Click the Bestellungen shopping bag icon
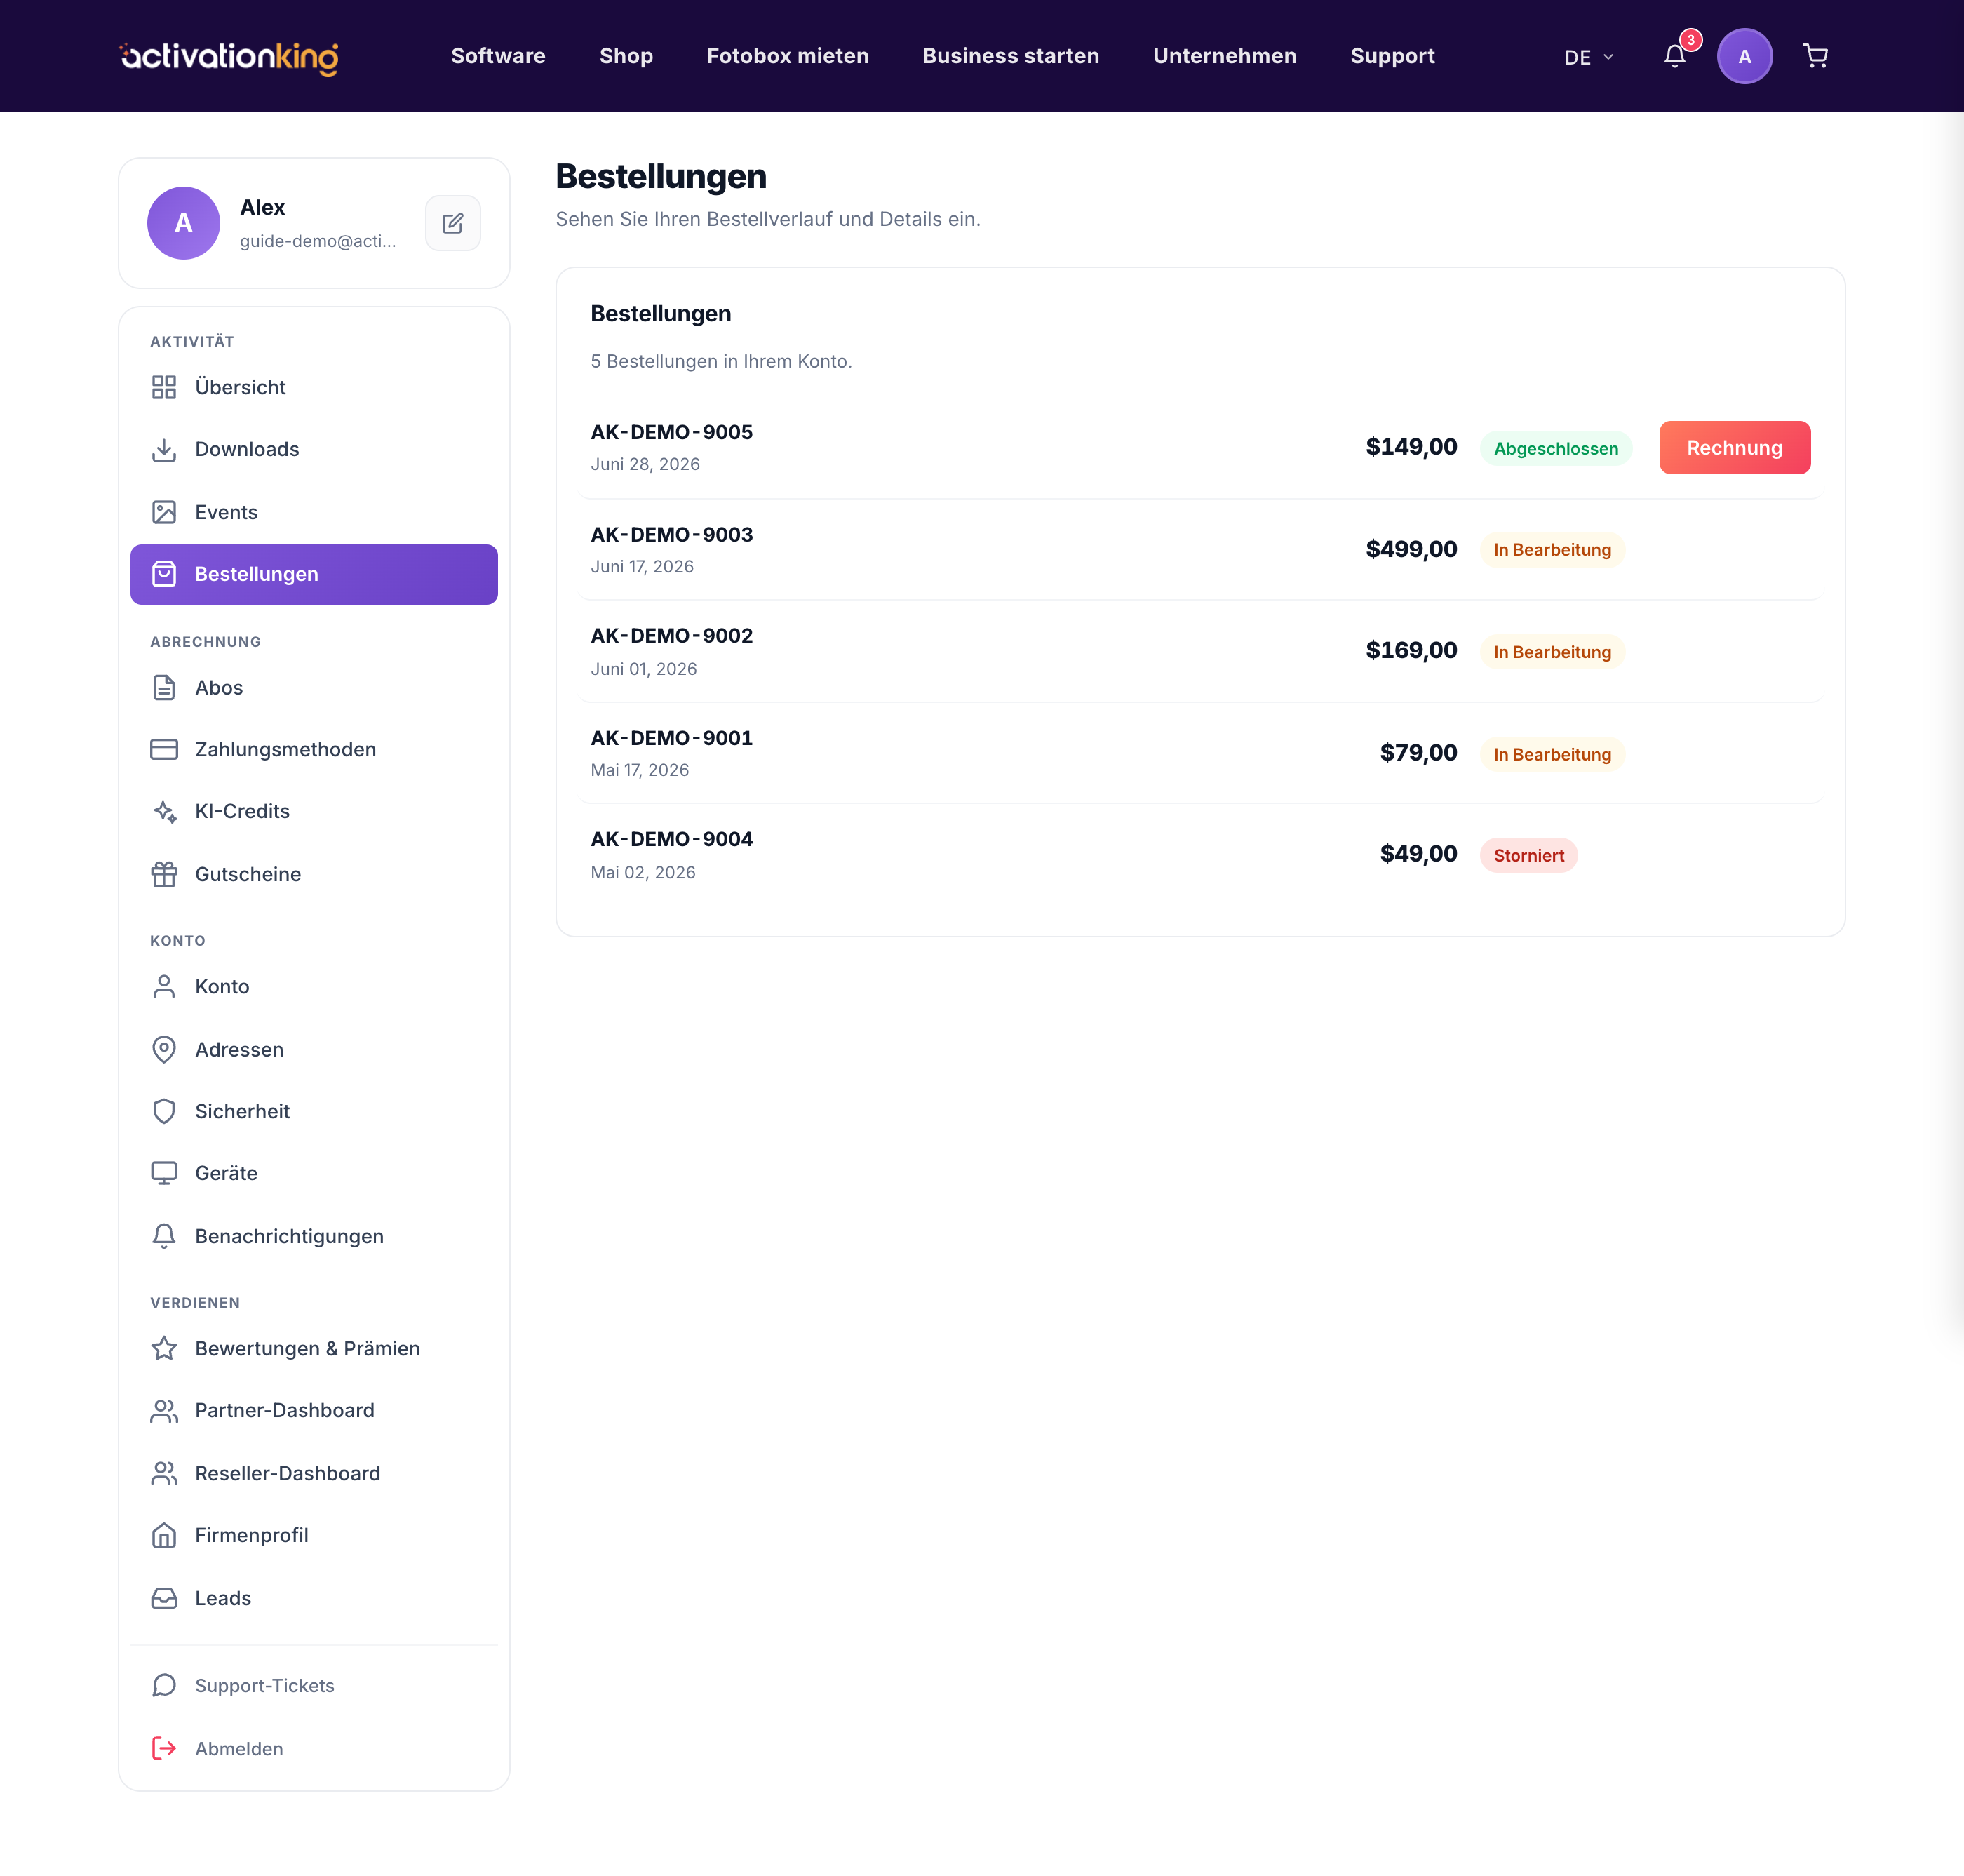 (x=164, y=574)
